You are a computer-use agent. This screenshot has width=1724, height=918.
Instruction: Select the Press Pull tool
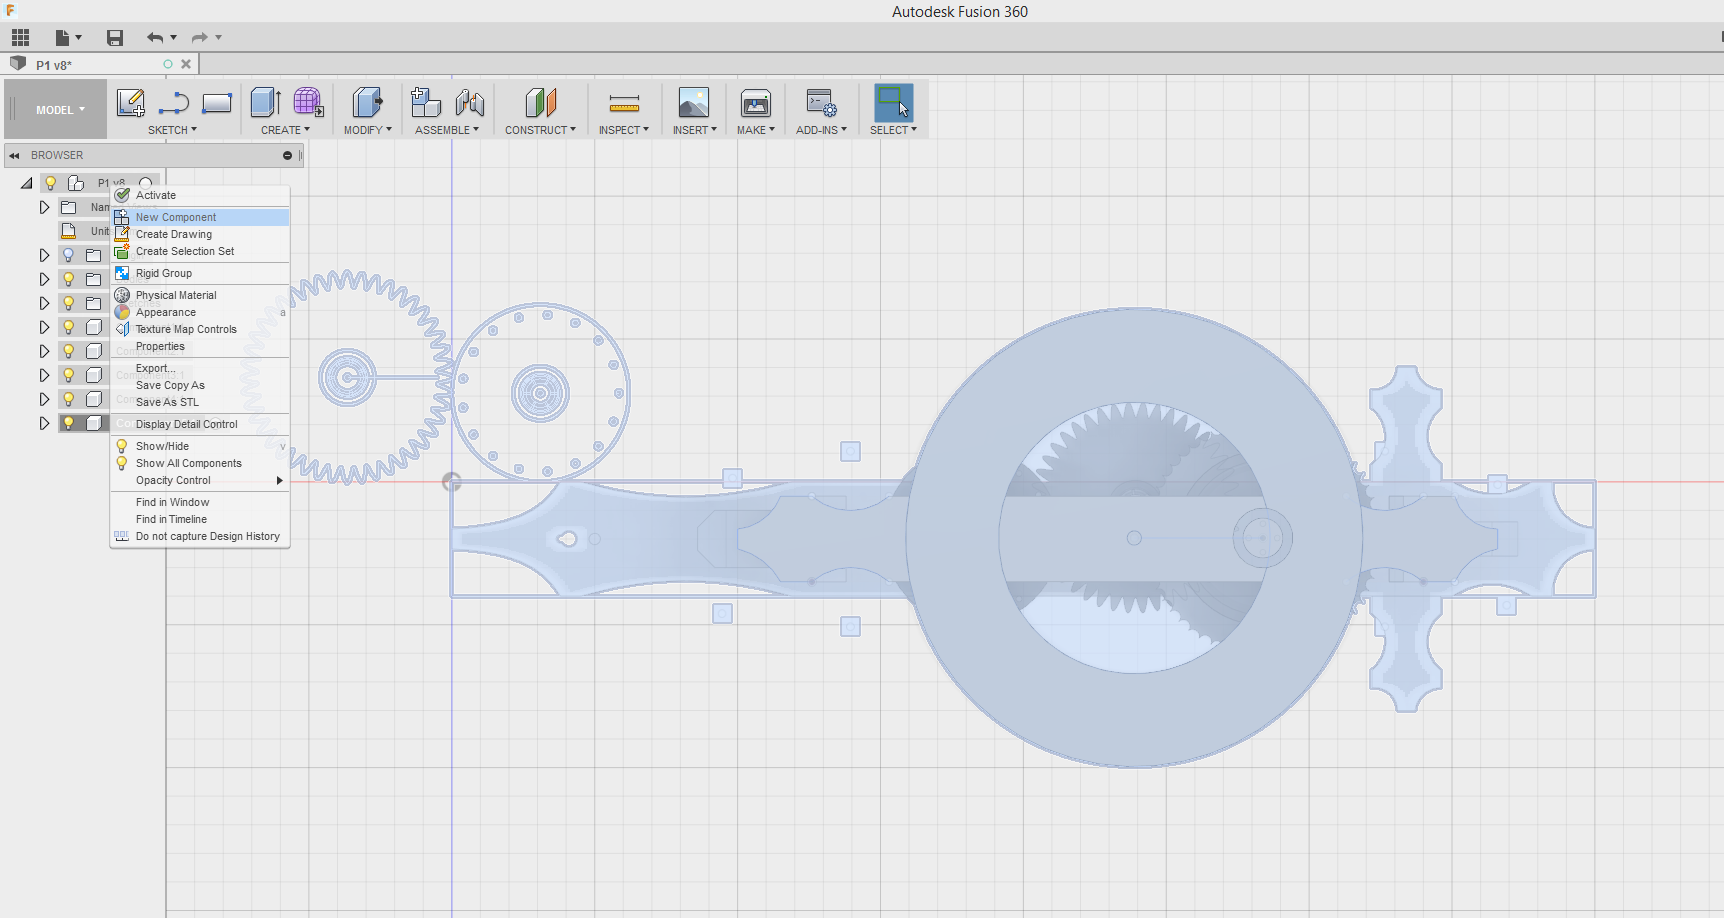click(x=368, y=103)
